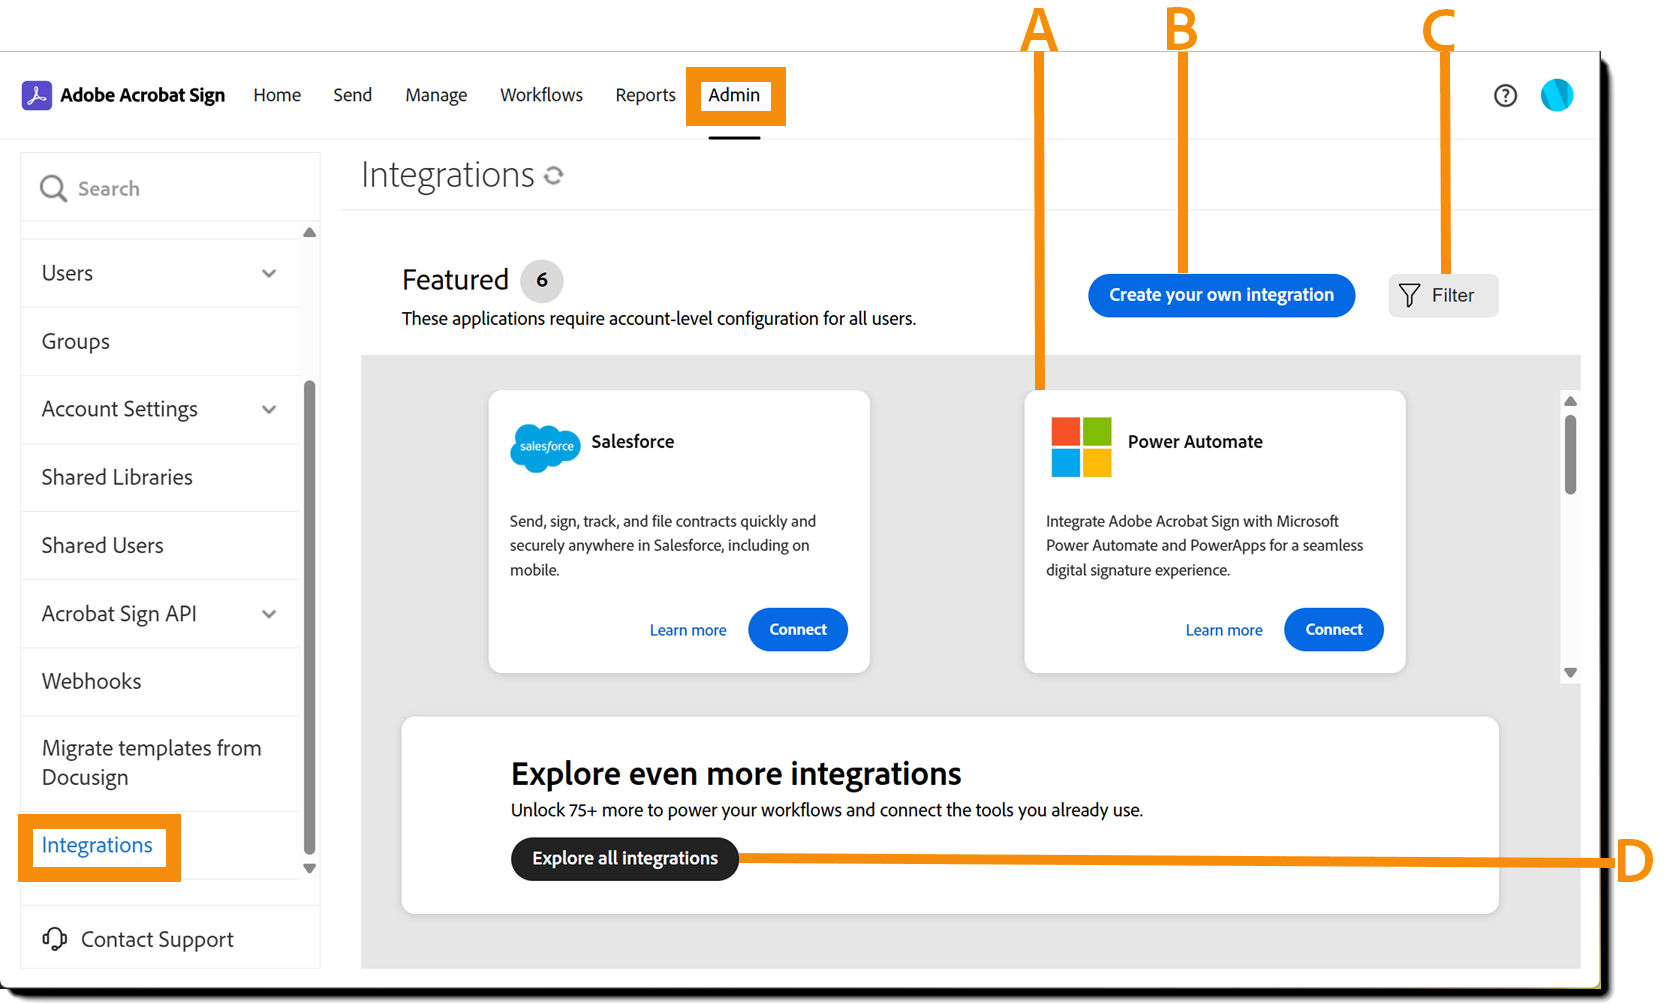Click the Salesforce integration logo
Image resolution: width=1666 pixels, height=1003 pixels.
545,448
